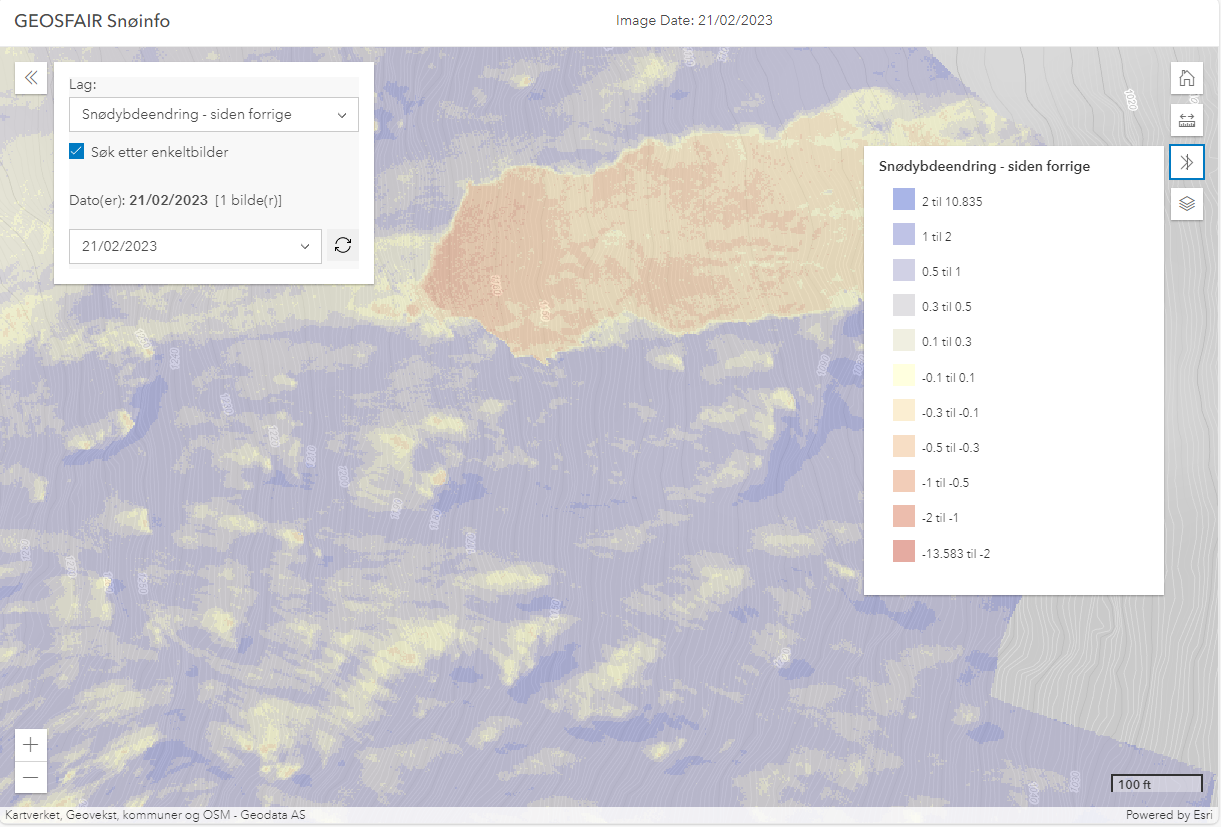Screen dimensions: 1221x827
Task: Click the 'Dato(er): 21/02/2023' label
Action: coord(138,199)
